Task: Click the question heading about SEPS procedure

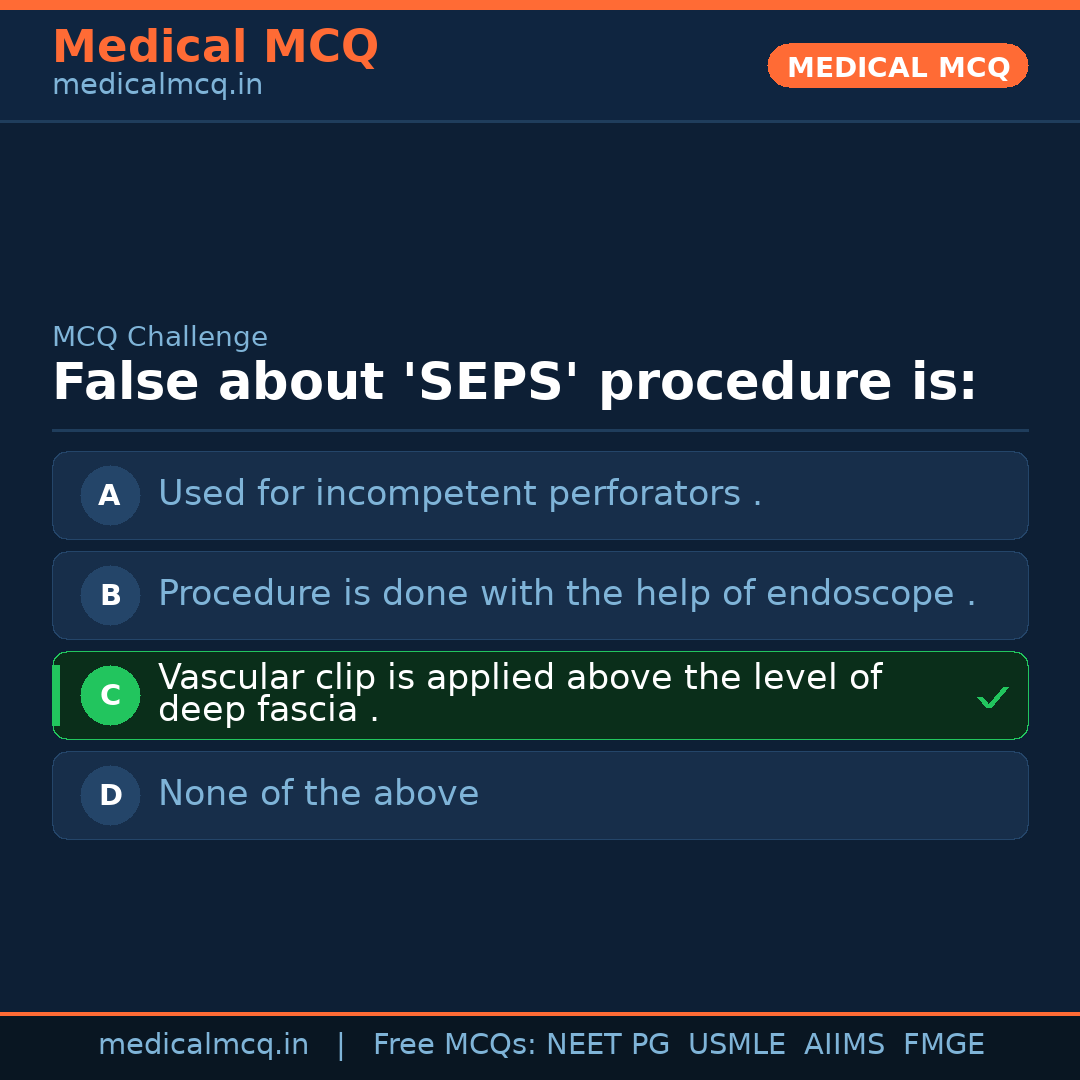Action: pos(514,383)
